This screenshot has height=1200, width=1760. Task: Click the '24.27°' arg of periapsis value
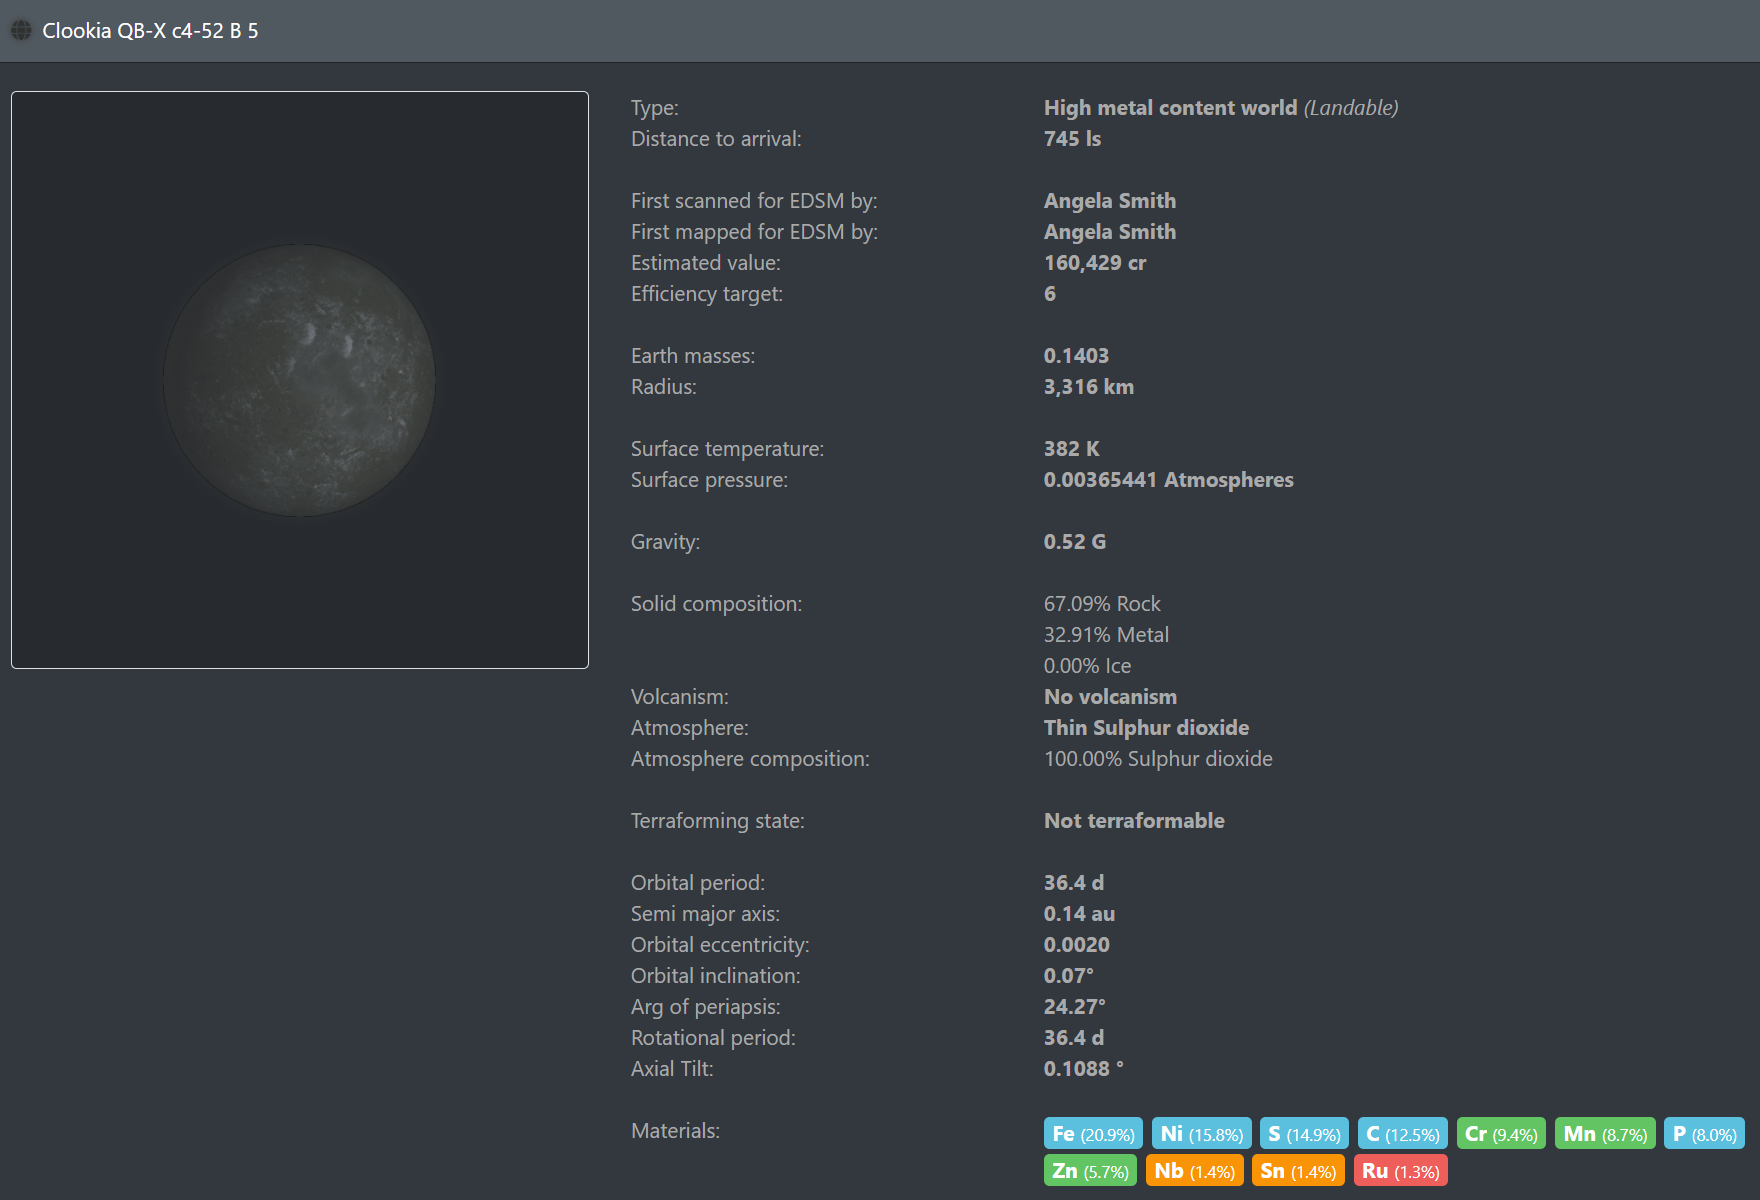click(x=1075, y=1007)
